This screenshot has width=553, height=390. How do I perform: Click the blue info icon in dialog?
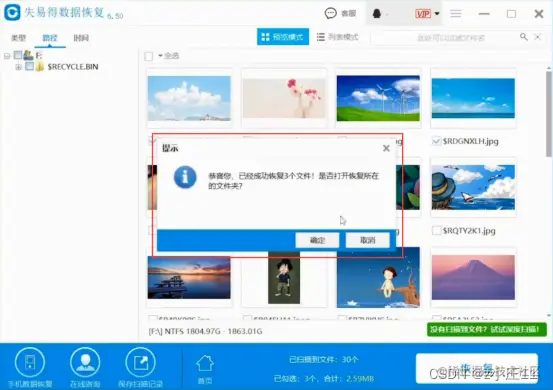(x=185, y=177)
